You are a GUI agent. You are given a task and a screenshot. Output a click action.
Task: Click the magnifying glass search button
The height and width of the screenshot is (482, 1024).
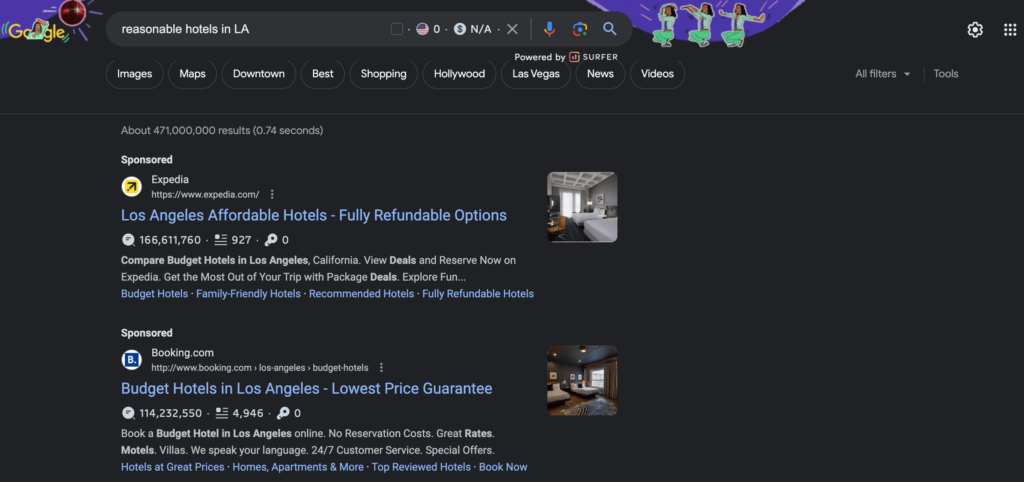[610, 29]
